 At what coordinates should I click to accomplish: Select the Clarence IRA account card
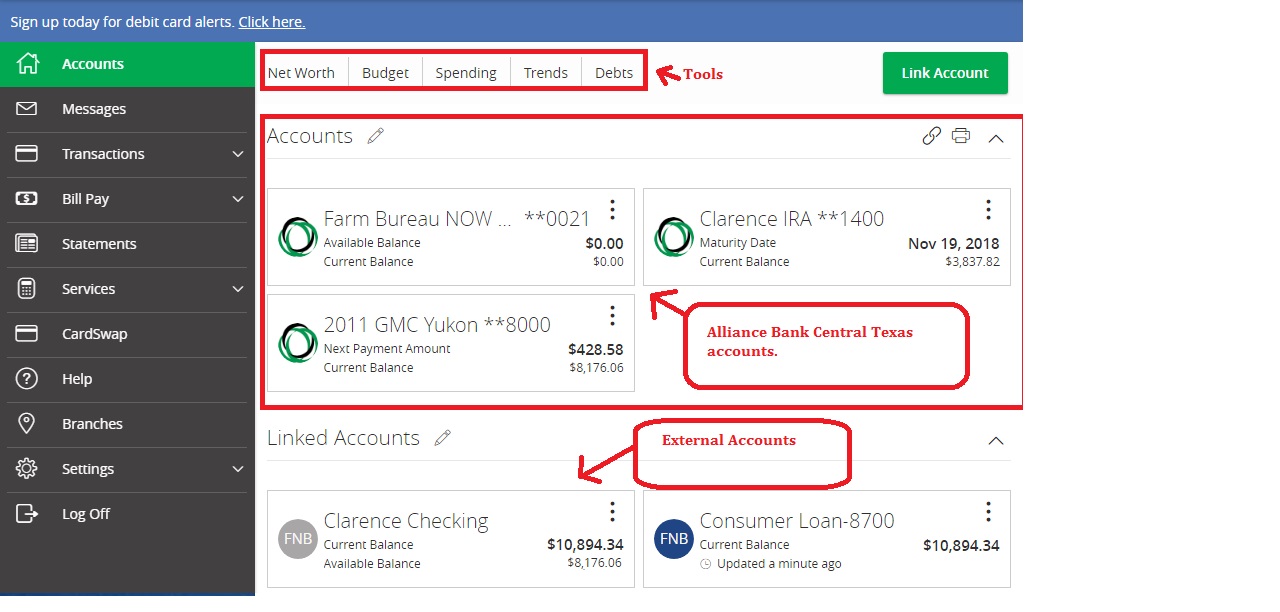click(x=800, y=238)
